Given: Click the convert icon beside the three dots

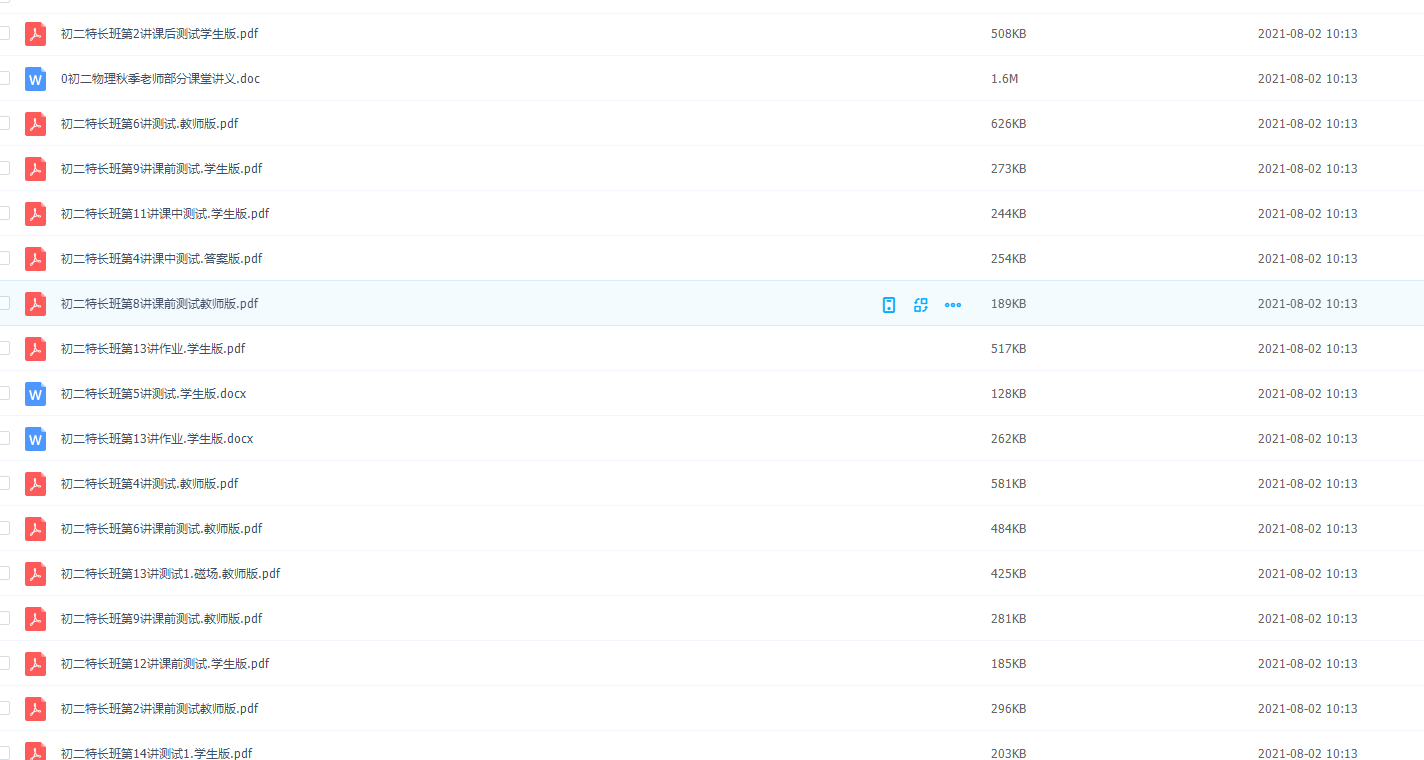Looking at the screenshot, I should 921,305.
